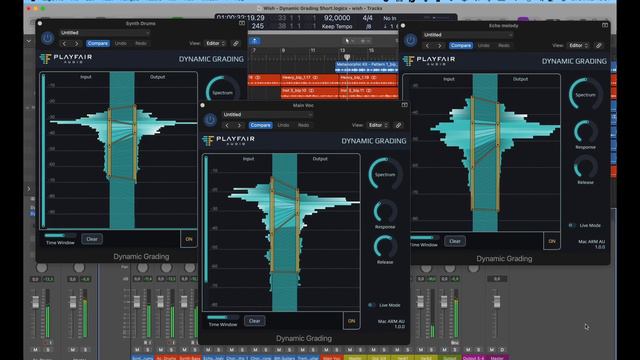The height and width of the screenshot is (360, 640).
Task: Enable Live Mode in Echo melody plugin
Action: 572,225
